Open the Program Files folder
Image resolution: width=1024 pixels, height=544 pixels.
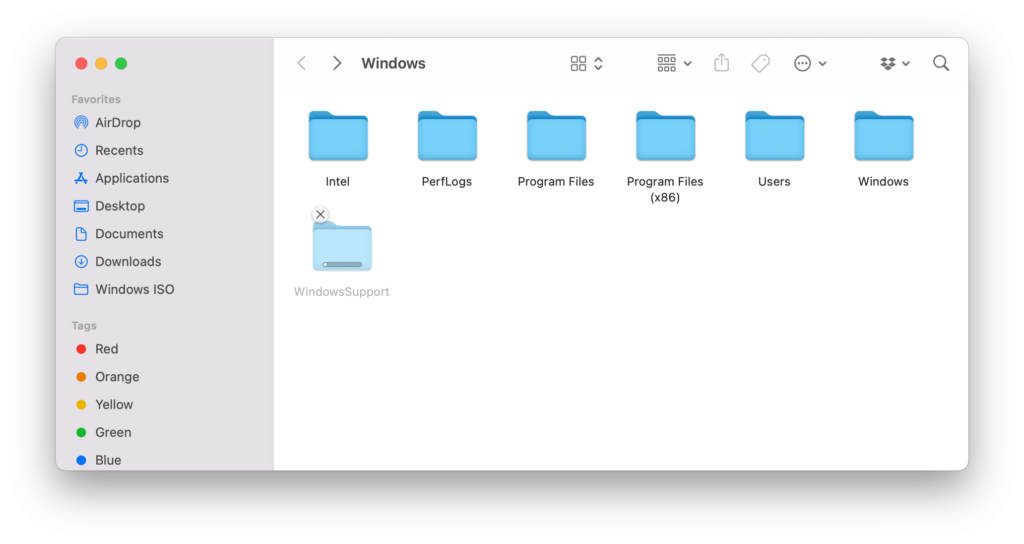pyautogui.click(x=556, y=136)
